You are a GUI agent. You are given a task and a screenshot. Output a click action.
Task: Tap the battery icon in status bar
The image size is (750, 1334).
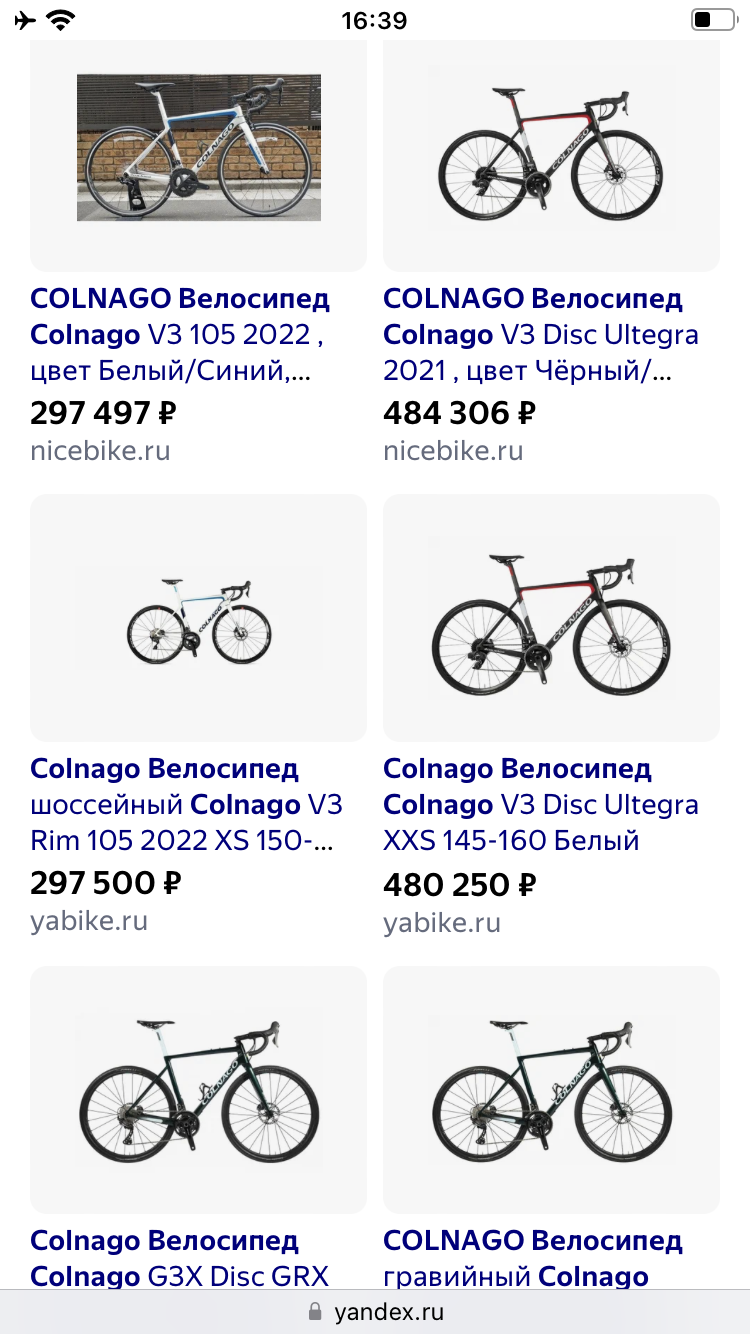tap(712, 20)
